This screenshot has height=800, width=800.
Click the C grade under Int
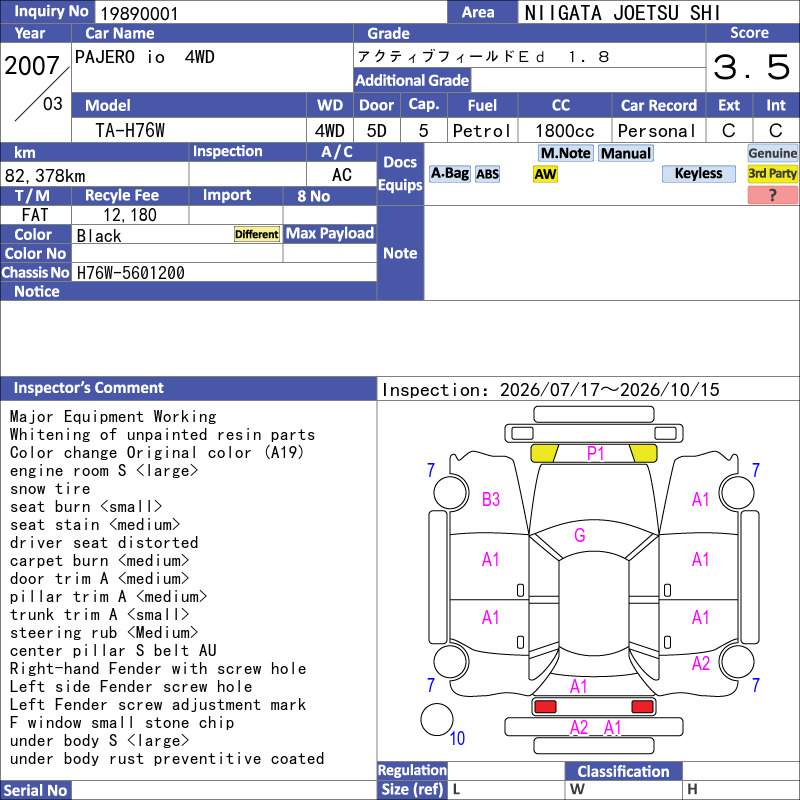[x=776, y=131]
